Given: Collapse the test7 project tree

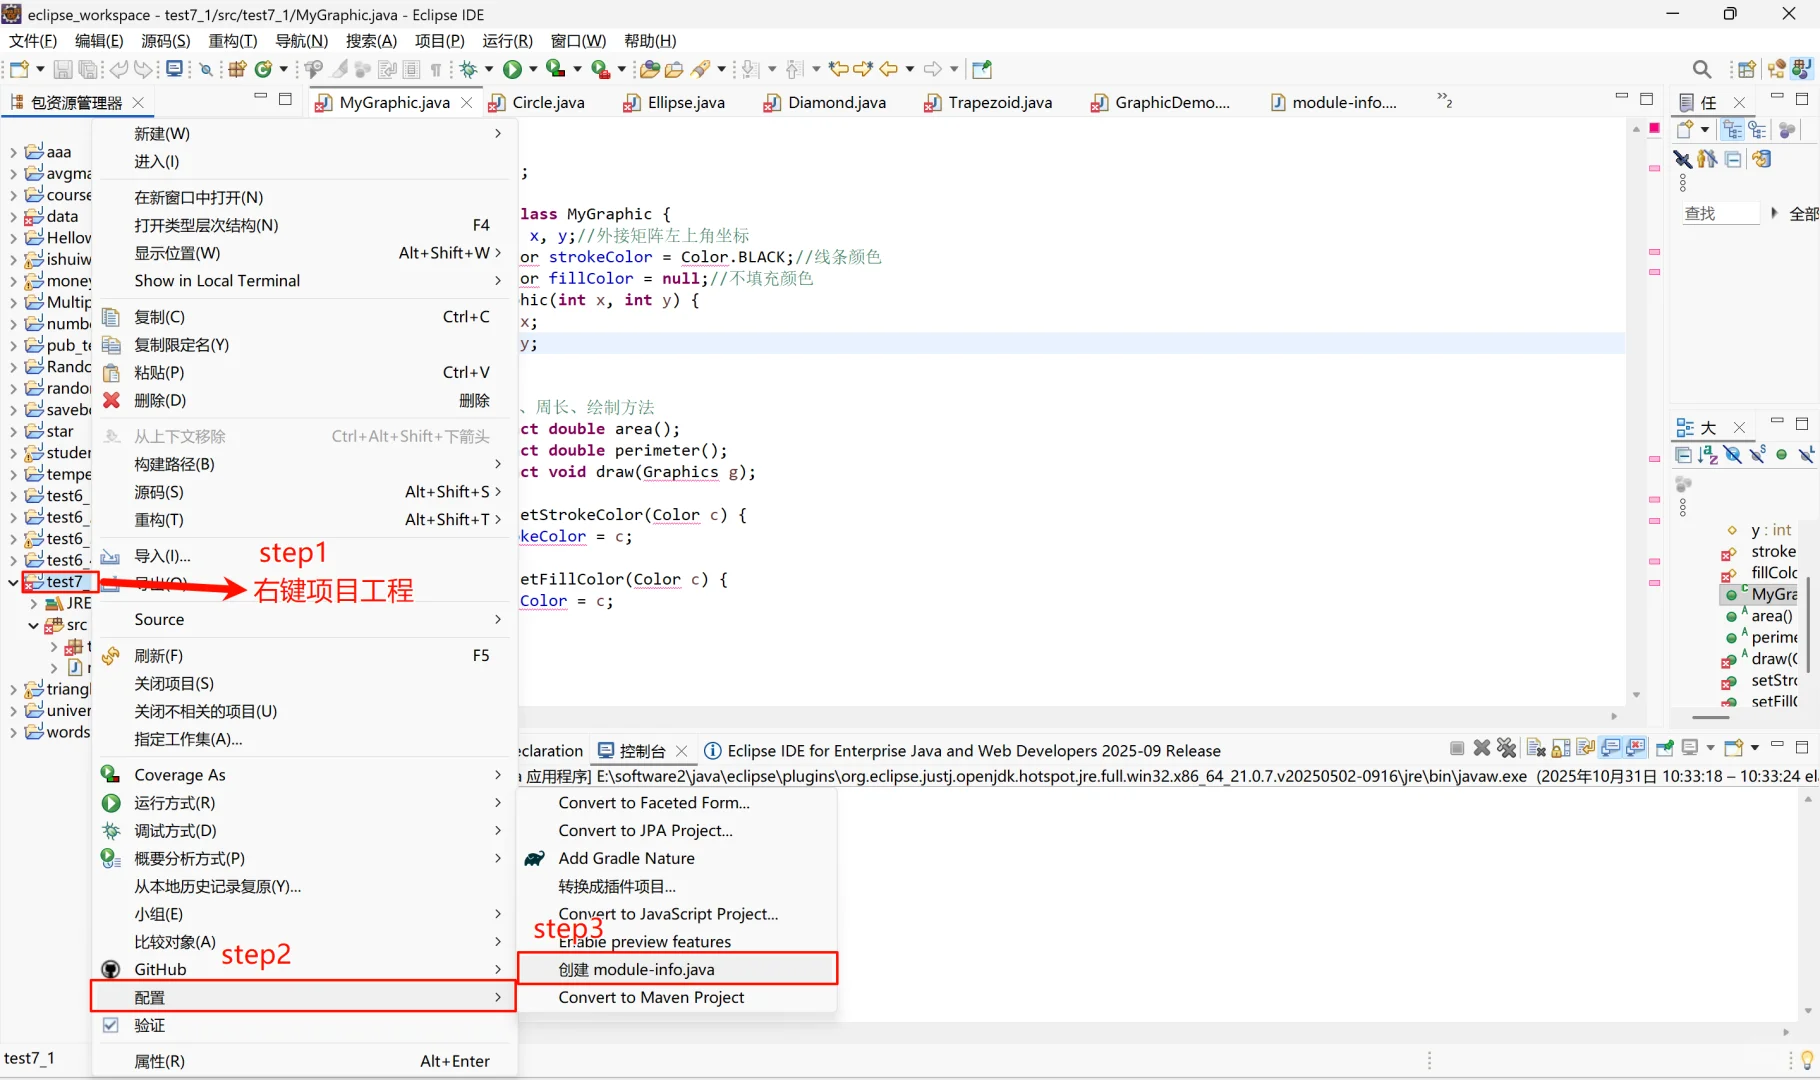Looking at the screenshot, I should [12, 582].
